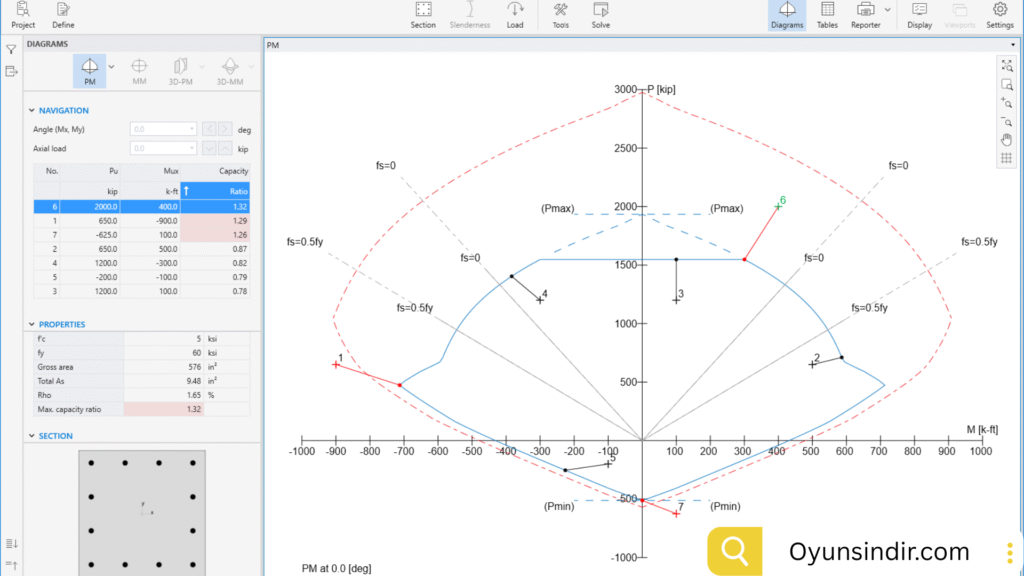1024x576 pixels.
Task: Select the PM diagram button
Action: [x=89, y=71]
